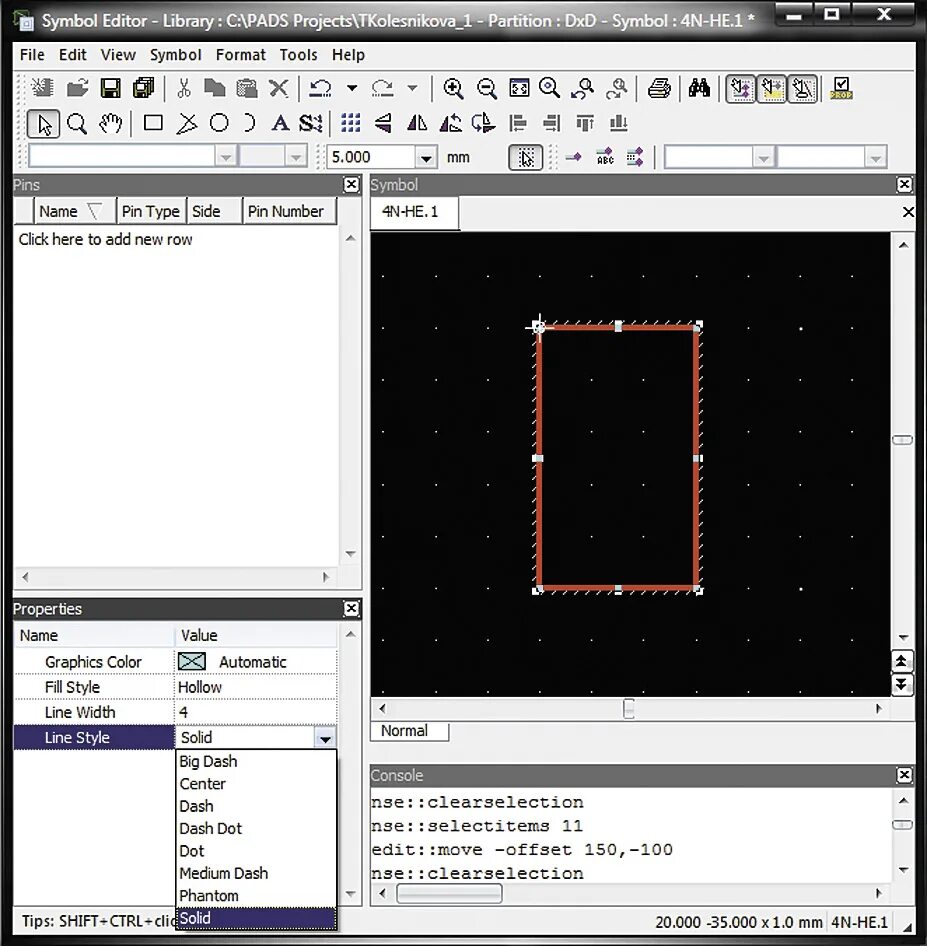This screenshot has width=927, height=946.
Task: Click the New symbol toolbar icon
Action: pos(42,88)
